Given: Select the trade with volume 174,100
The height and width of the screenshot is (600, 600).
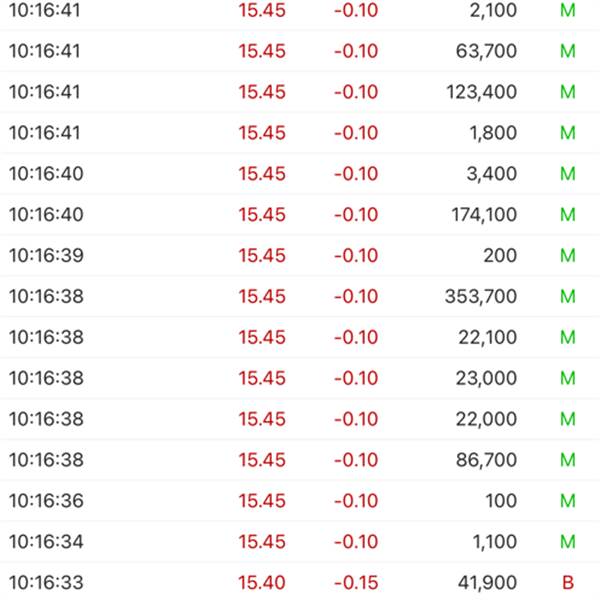Looking at the screenshot, I should coord(300,214).
